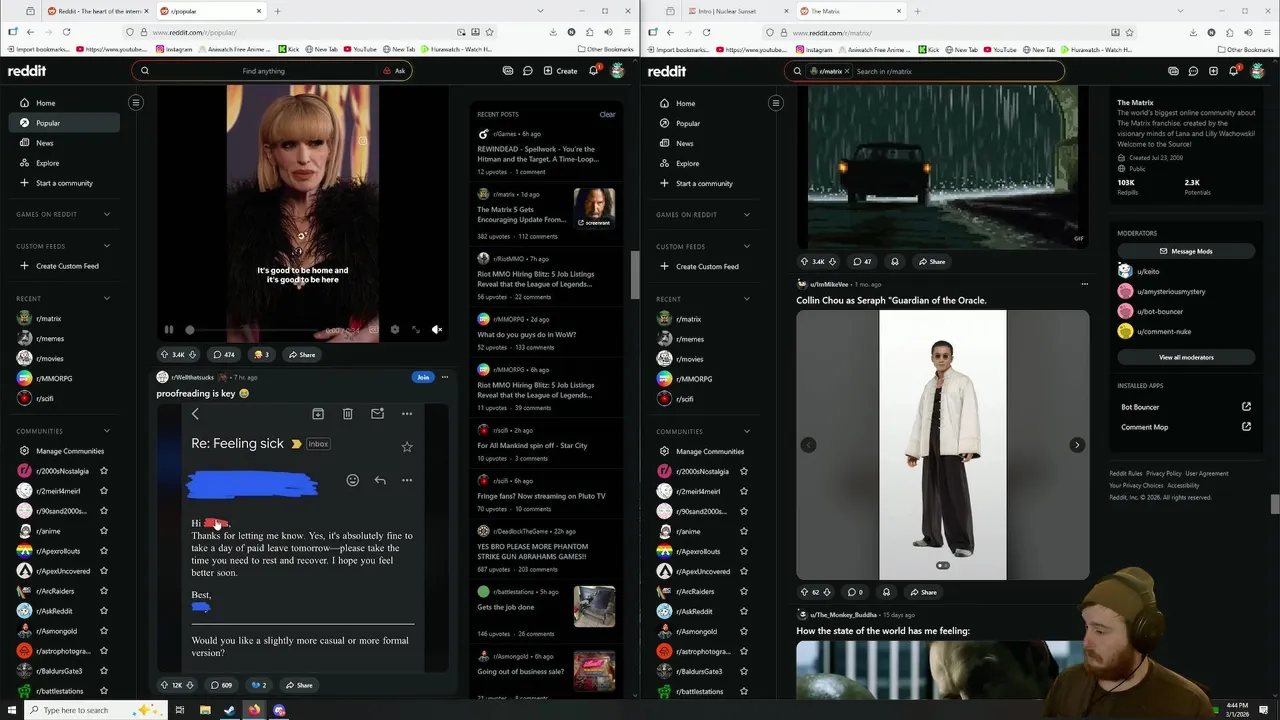Seek on the video progress bar

pos(254,330)
